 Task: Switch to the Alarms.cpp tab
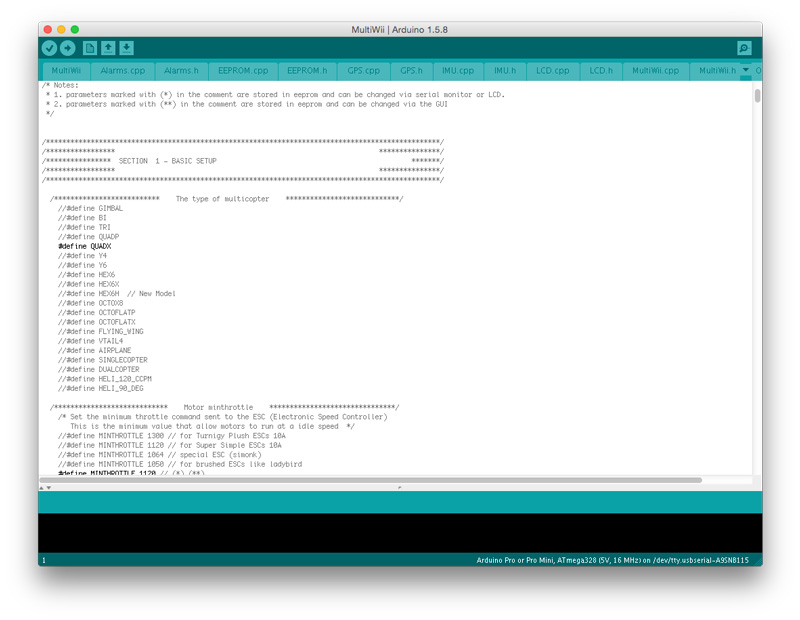coord(122,71)
